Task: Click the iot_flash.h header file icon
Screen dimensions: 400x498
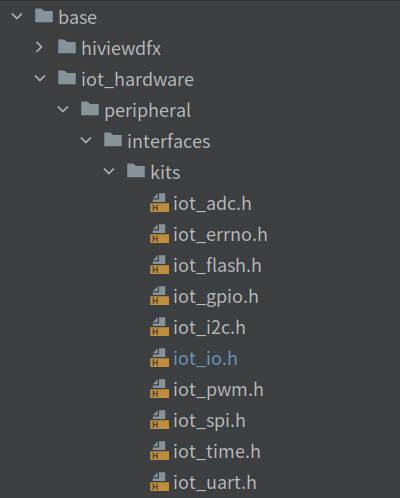Action: tap(159, 265)
